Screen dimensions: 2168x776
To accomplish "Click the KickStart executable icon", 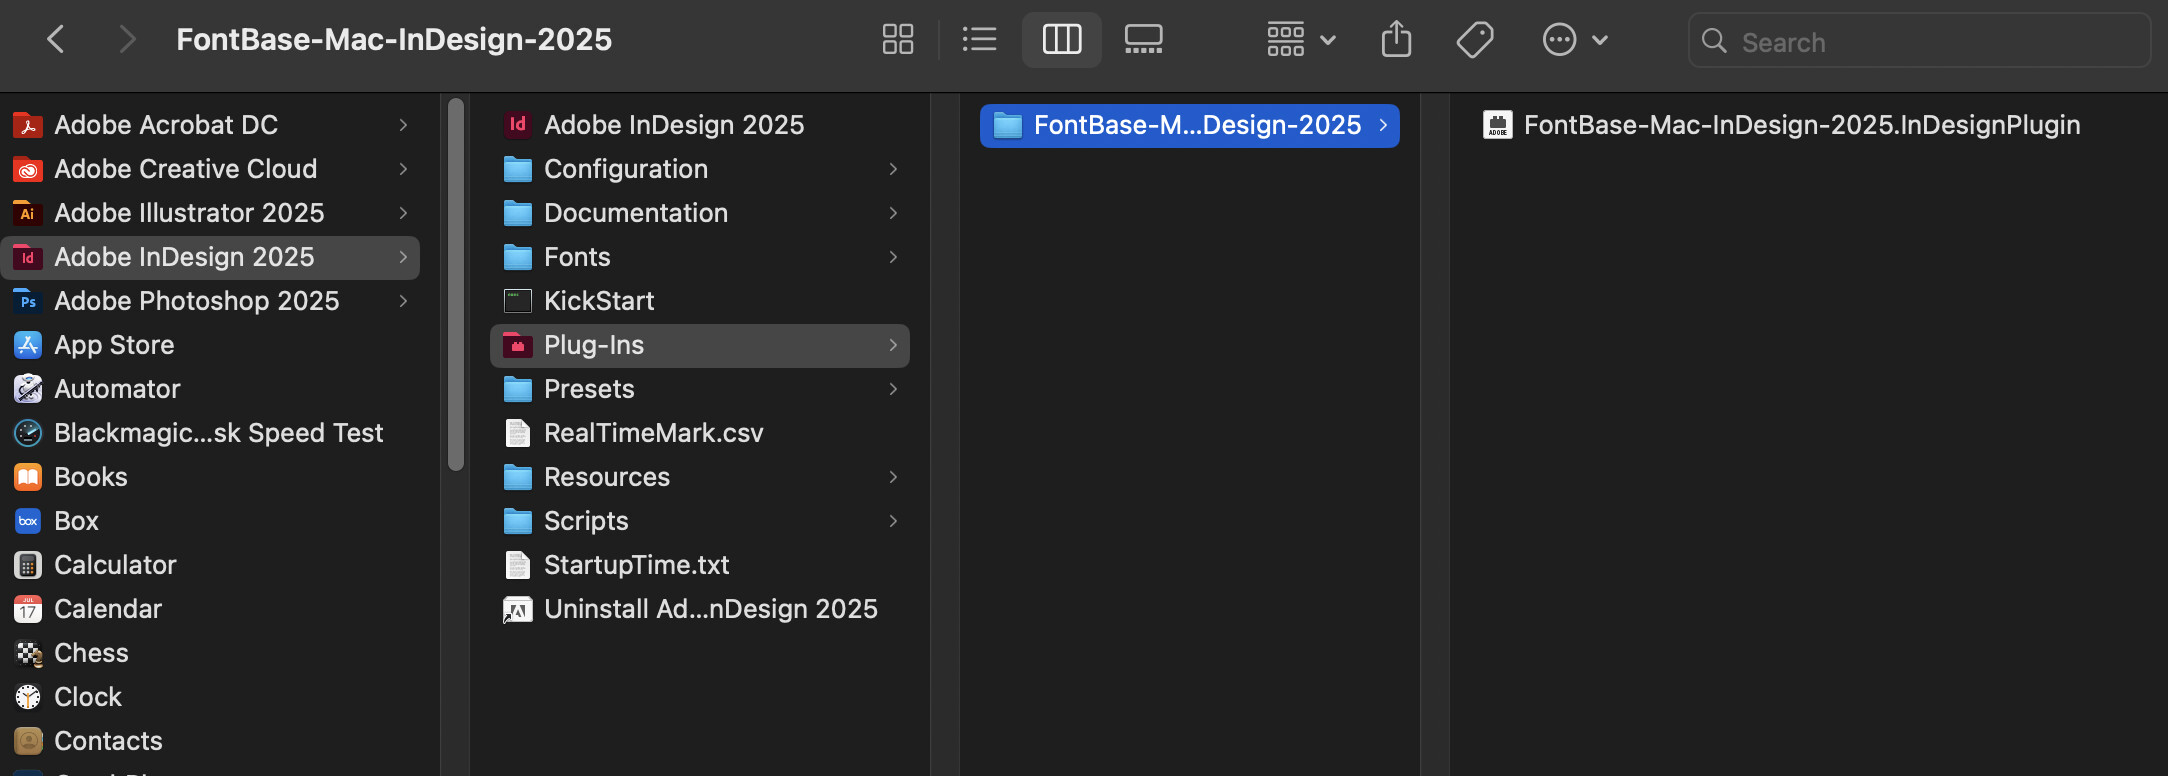I will tap(518, 301).
